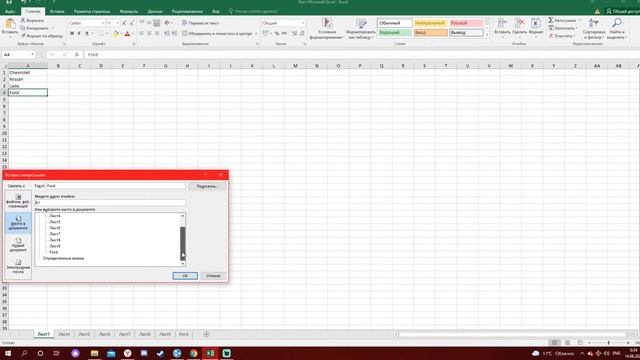Click OK in the Insert Hyperlink dialog
The height and width of the screenshot is (360, 640).
click(x=185, y=276)
